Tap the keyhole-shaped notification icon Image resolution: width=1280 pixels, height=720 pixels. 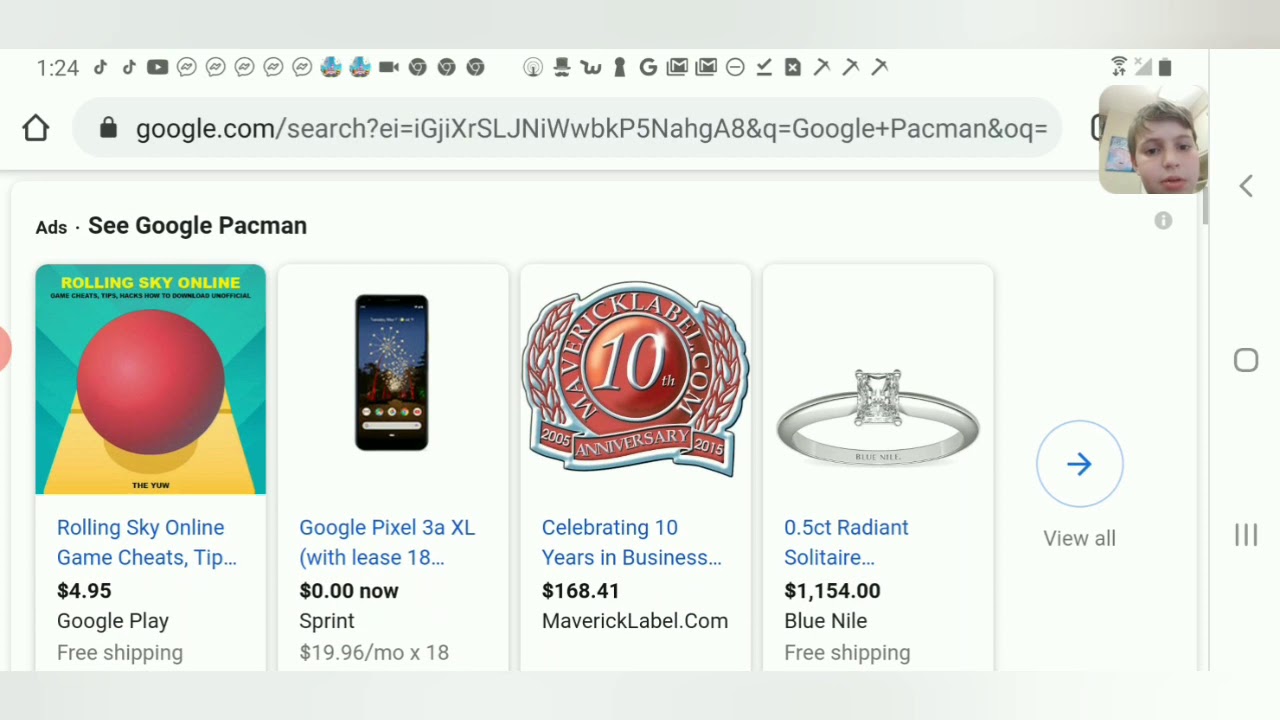click(619, 67)
